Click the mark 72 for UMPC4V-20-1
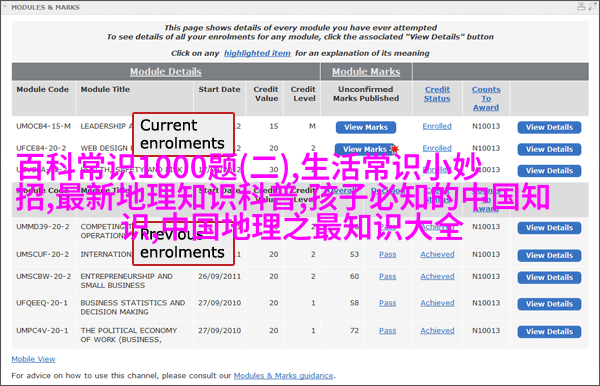600x386 pixels. [354, 331]
